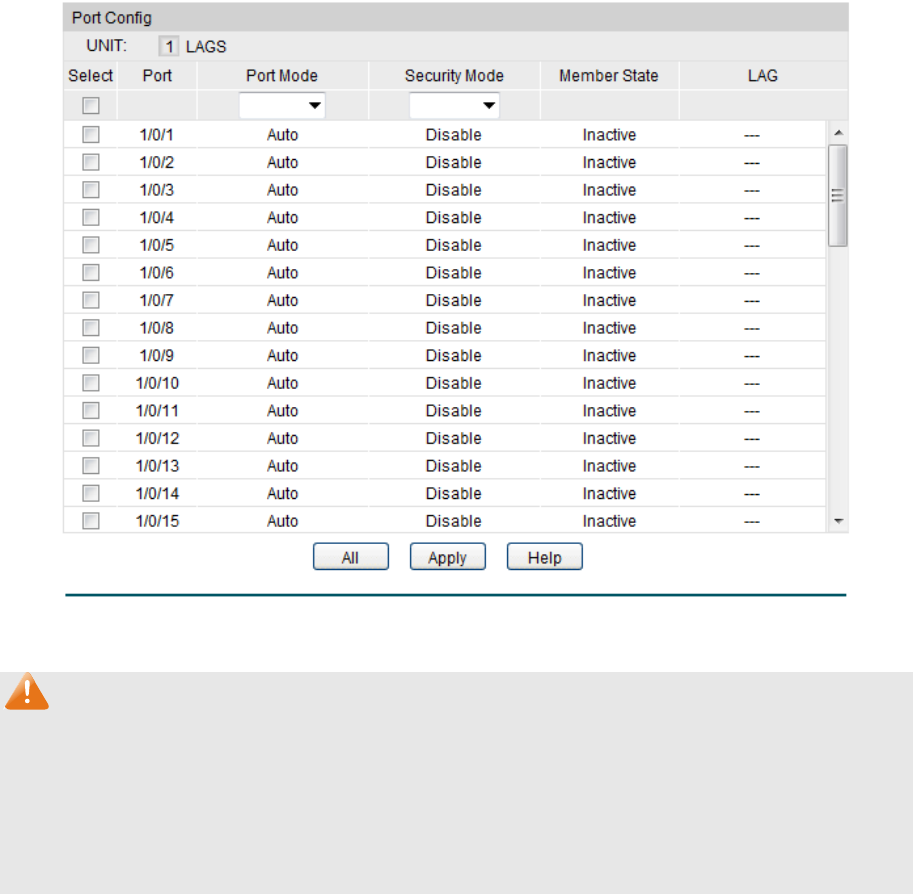Click the All button
Viewport: 913px width, 894px height.
tap(351, 557)
